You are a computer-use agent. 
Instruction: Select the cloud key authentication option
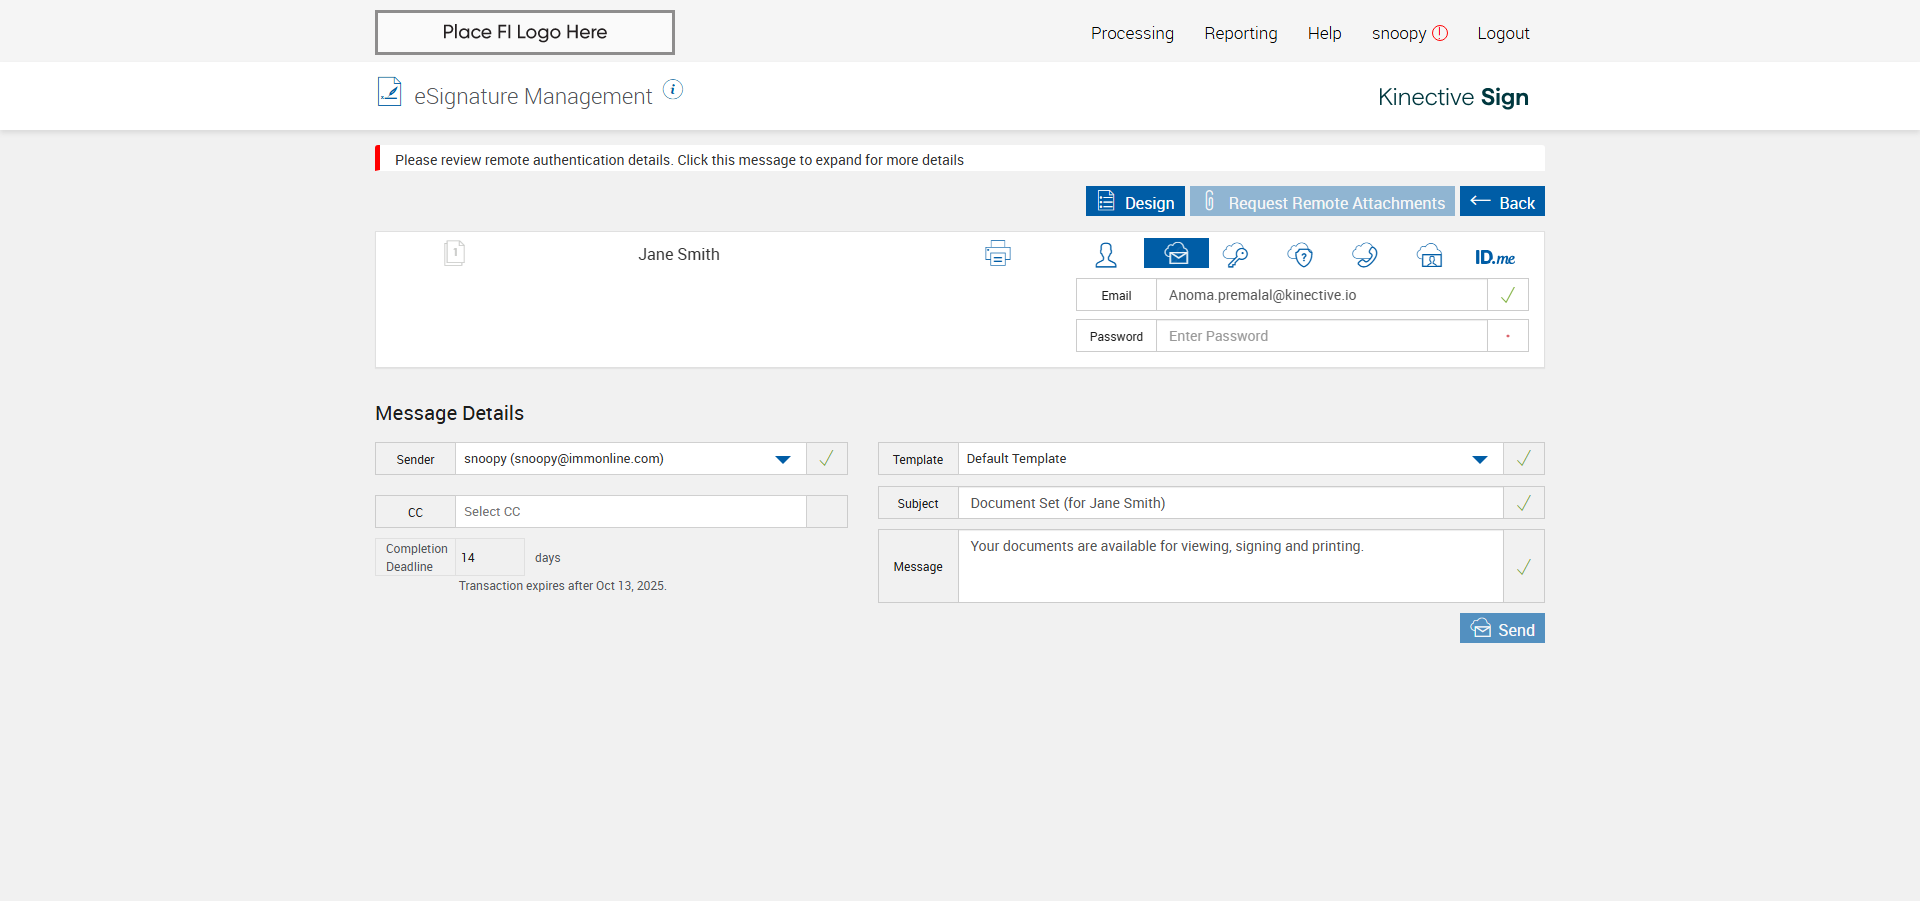click(x=1235, y=255)
